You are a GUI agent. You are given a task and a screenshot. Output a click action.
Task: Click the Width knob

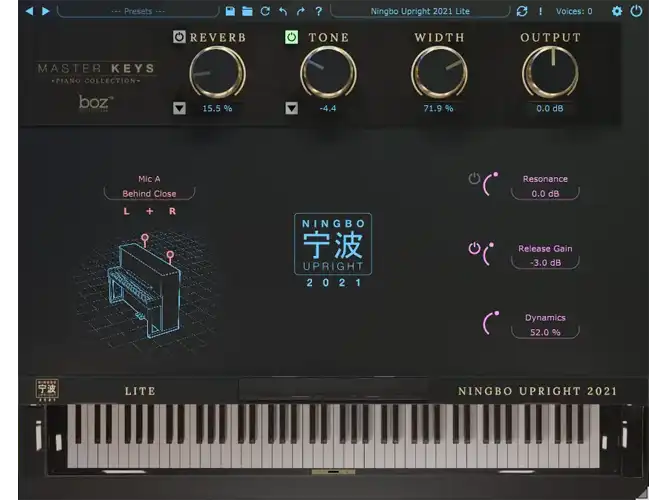(x=439, y=73)
